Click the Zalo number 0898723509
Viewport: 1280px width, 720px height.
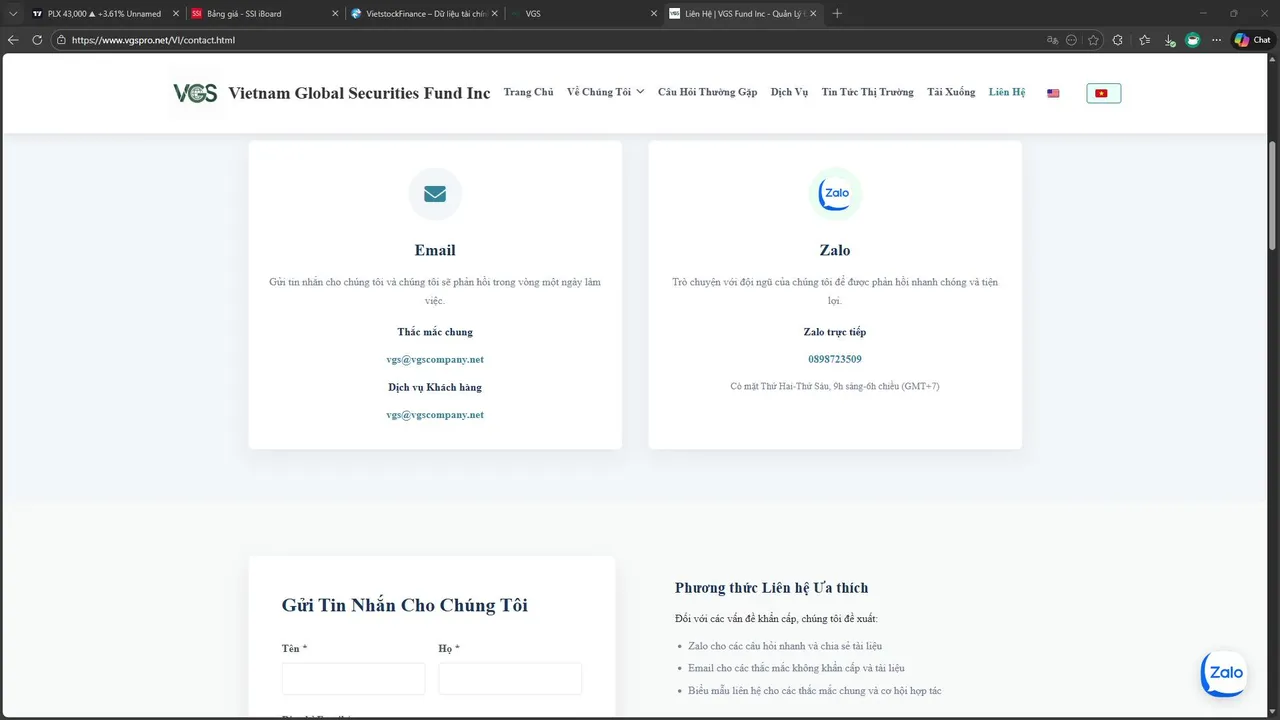(835, 359)
